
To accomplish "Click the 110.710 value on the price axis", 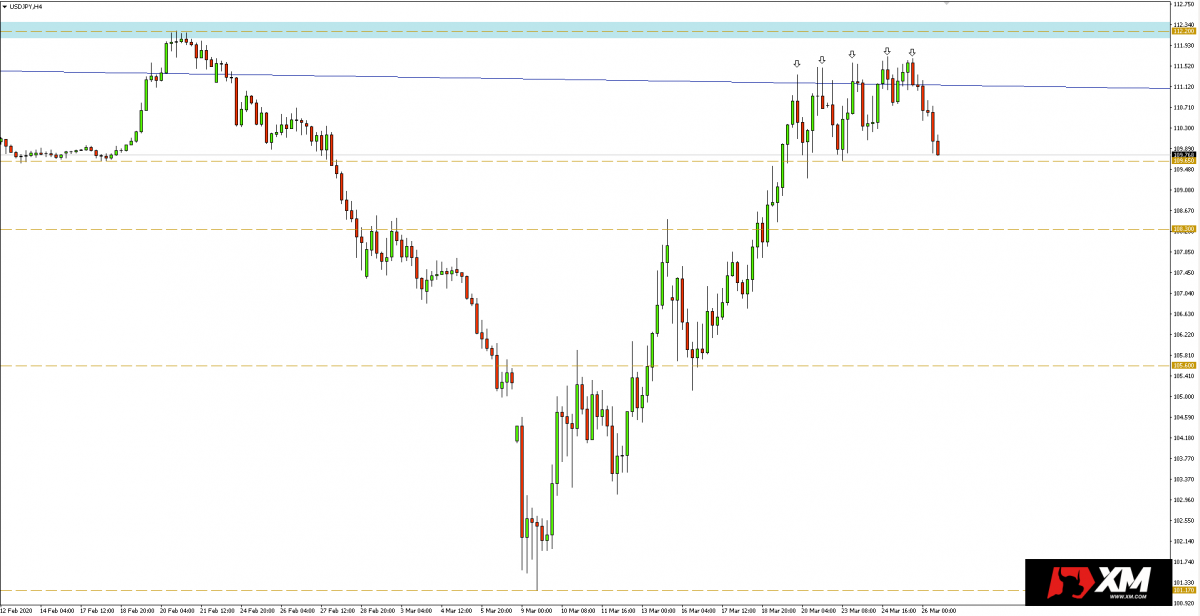I will tap(1185, 107).
